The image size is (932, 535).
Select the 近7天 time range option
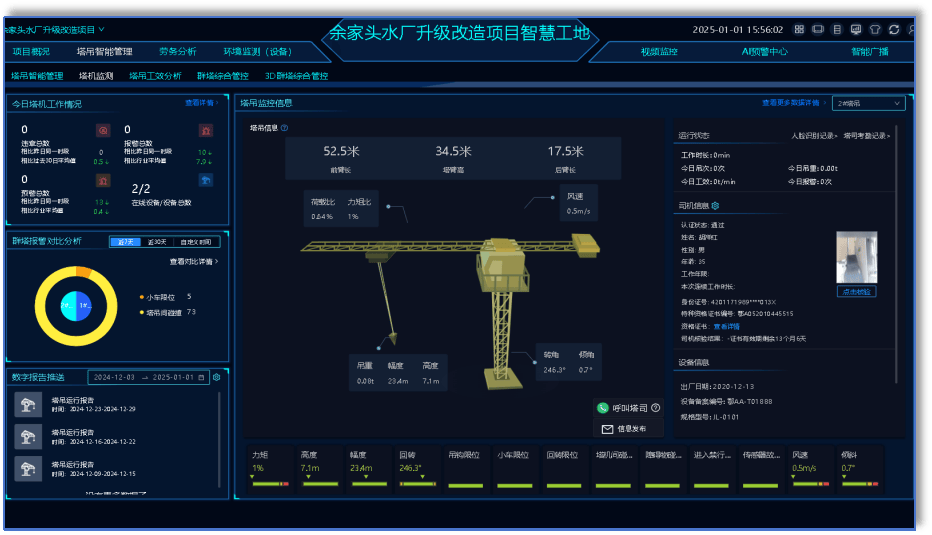pyautogui.click(x=126, y=241)
